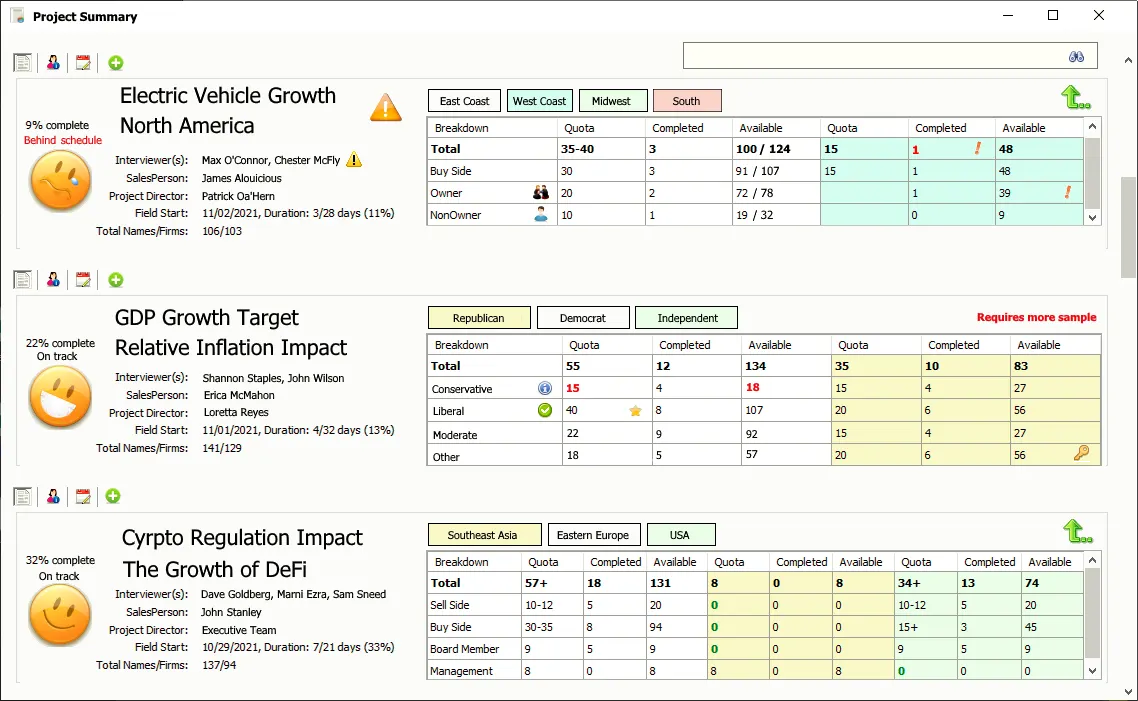Click gold star icon in Liberal row
The image size is (1138, 701).
(x=635, y=411)
